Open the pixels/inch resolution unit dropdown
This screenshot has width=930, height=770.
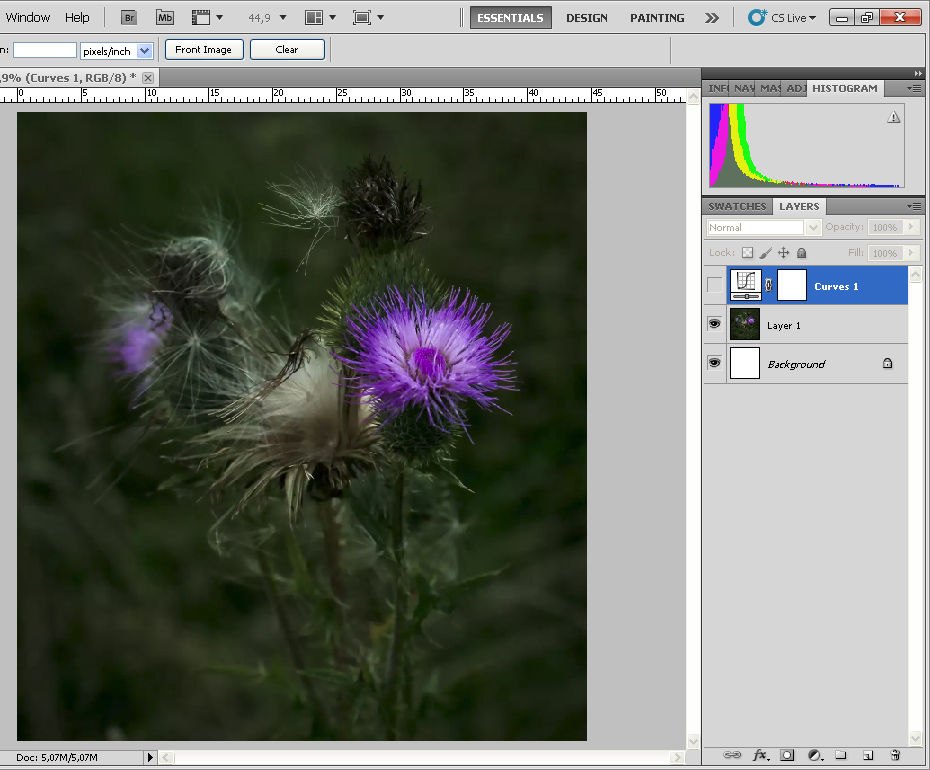144,50
